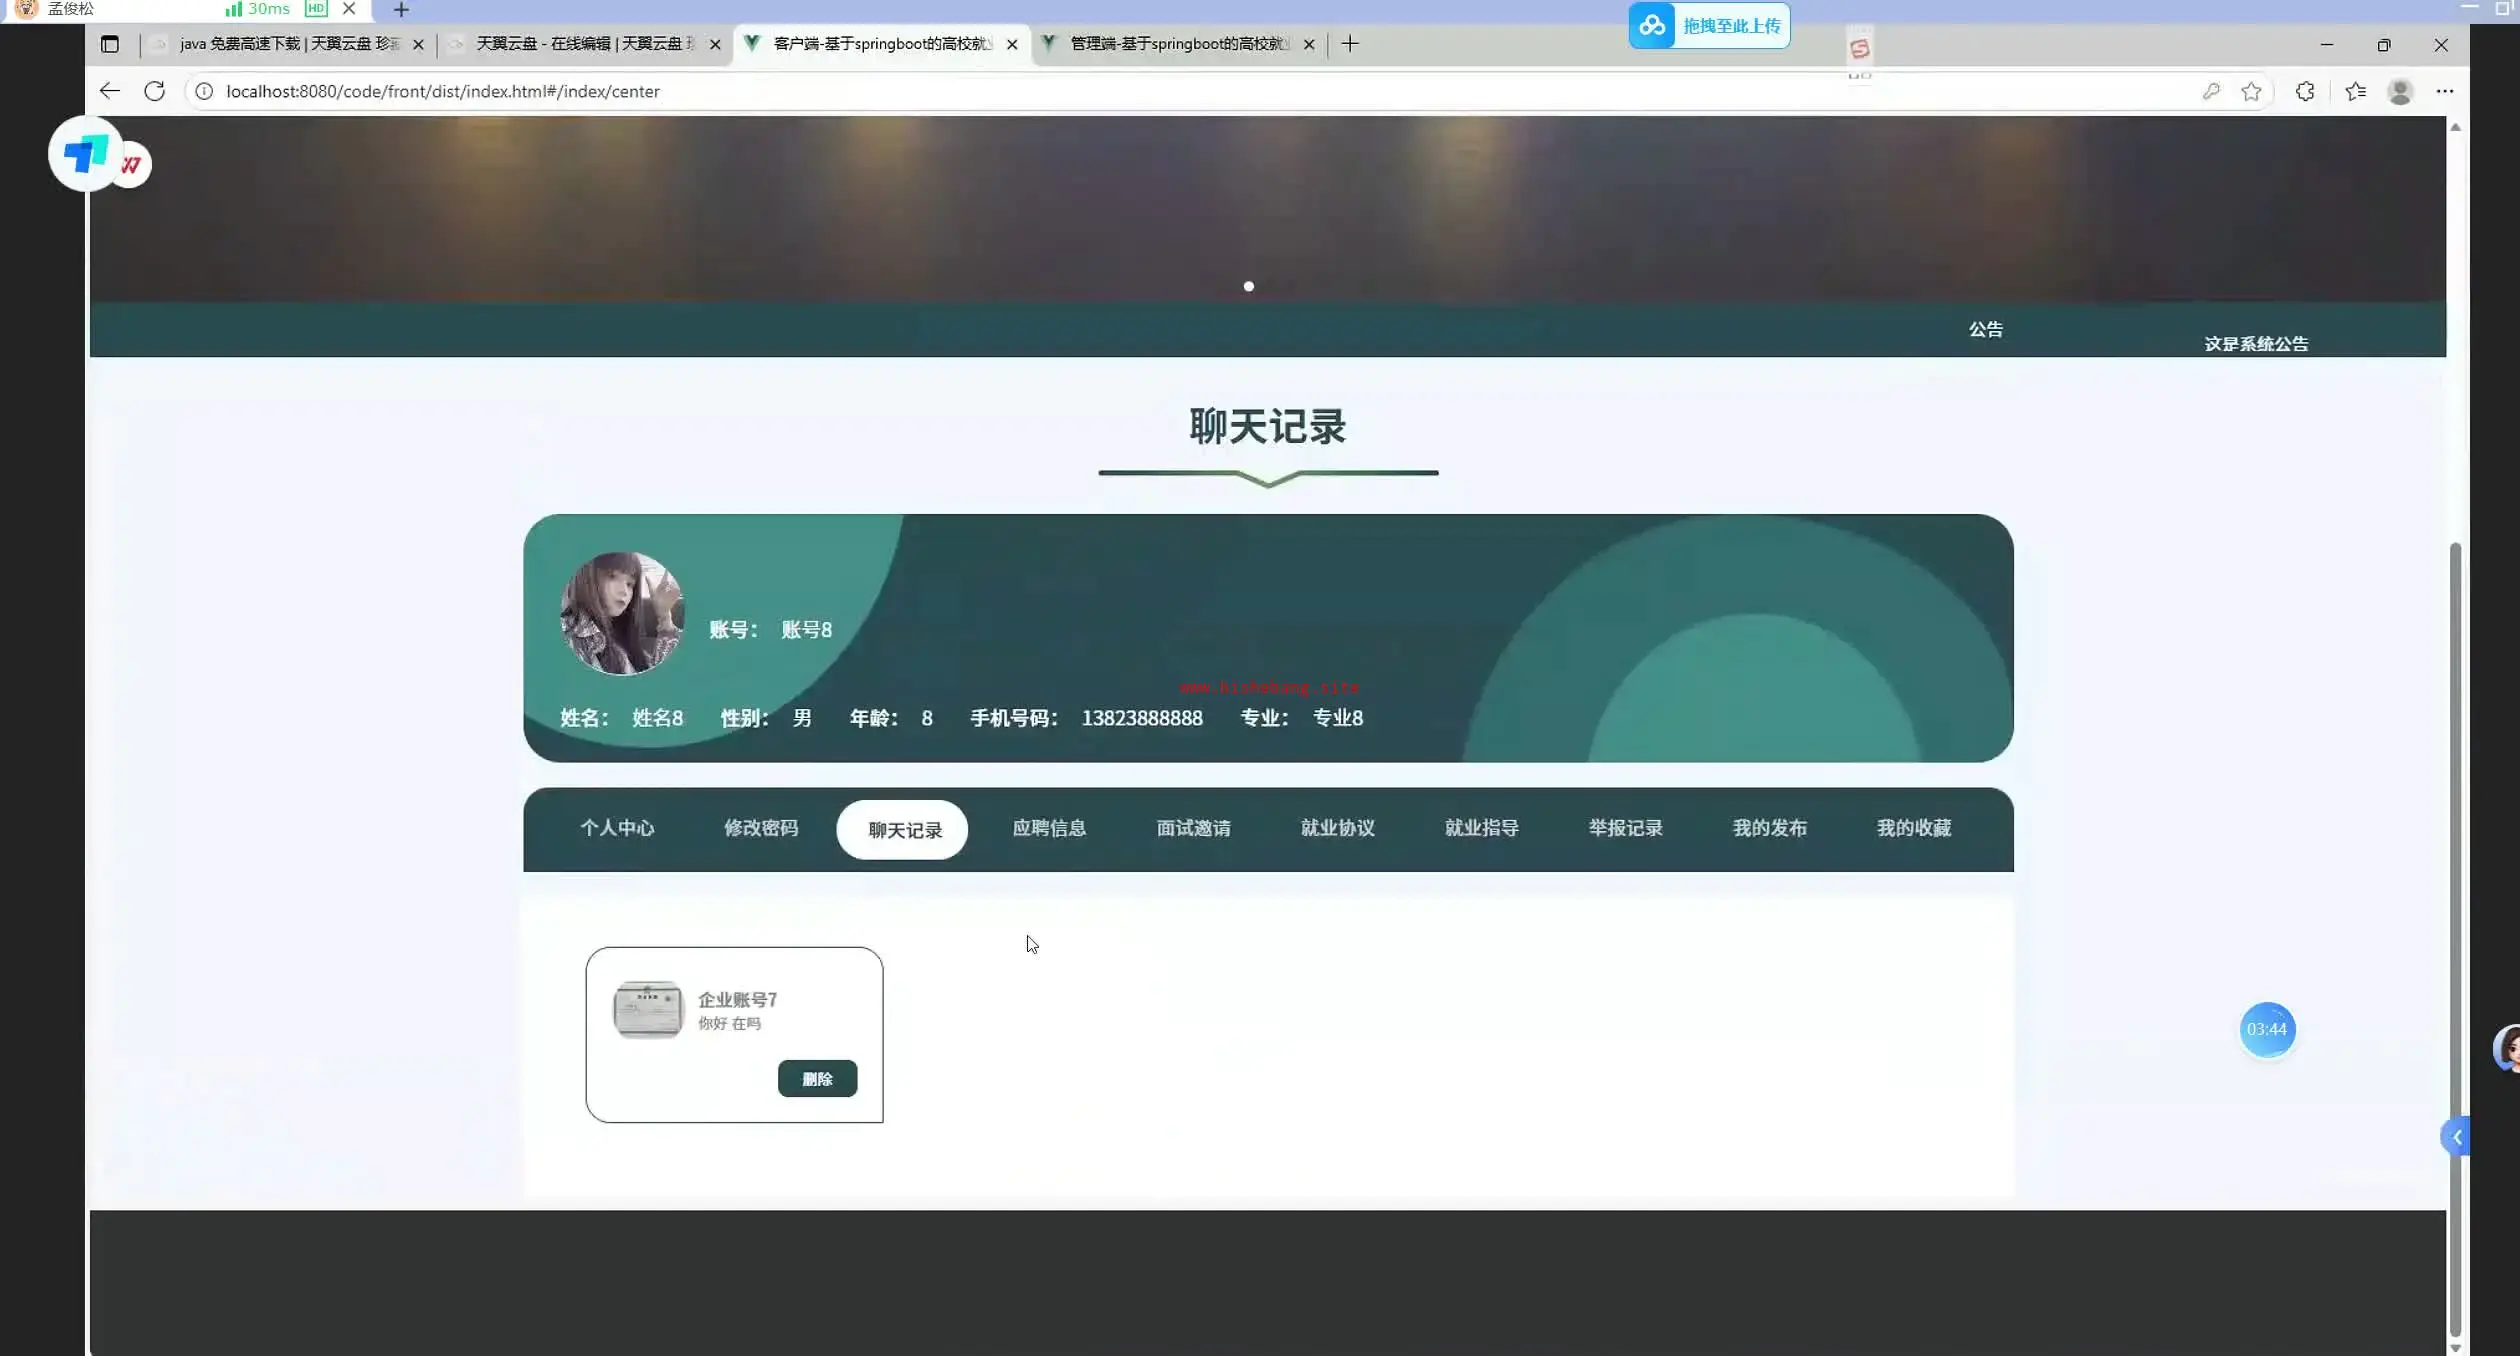Click the 拖拽至此上传 upload button
This screenshot has height=1356, width=2520.
(1710, 26)
